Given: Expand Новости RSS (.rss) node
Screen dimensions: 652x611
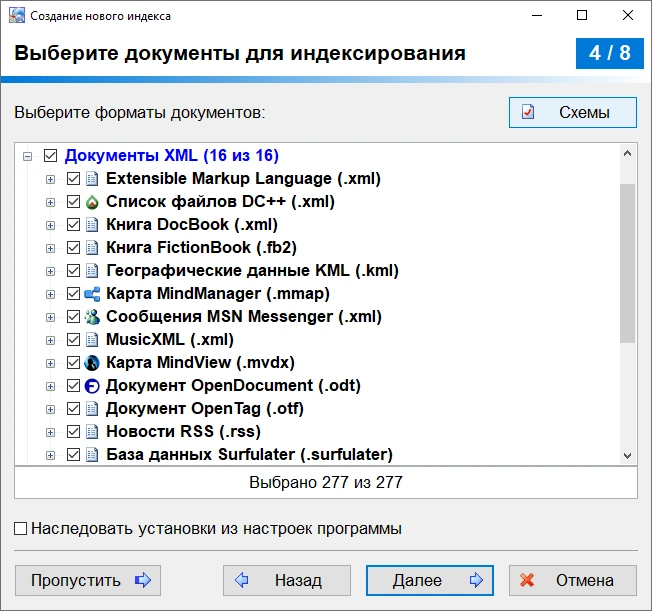Looking at the screenshot, I should pyautogui.click(x=50, y=433).
